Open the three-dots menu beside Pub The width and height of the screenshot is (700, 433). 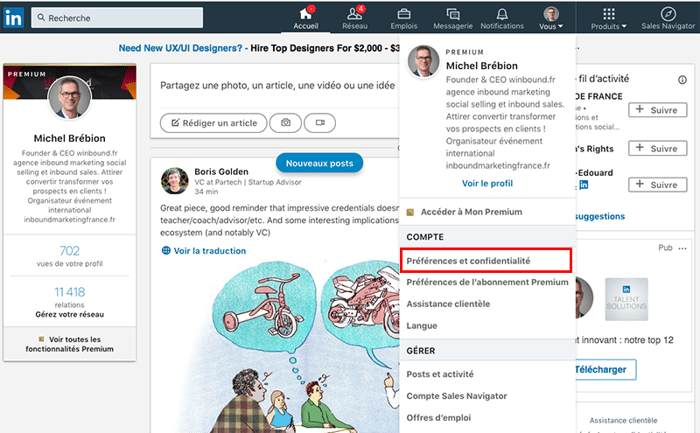pos(683,249)
